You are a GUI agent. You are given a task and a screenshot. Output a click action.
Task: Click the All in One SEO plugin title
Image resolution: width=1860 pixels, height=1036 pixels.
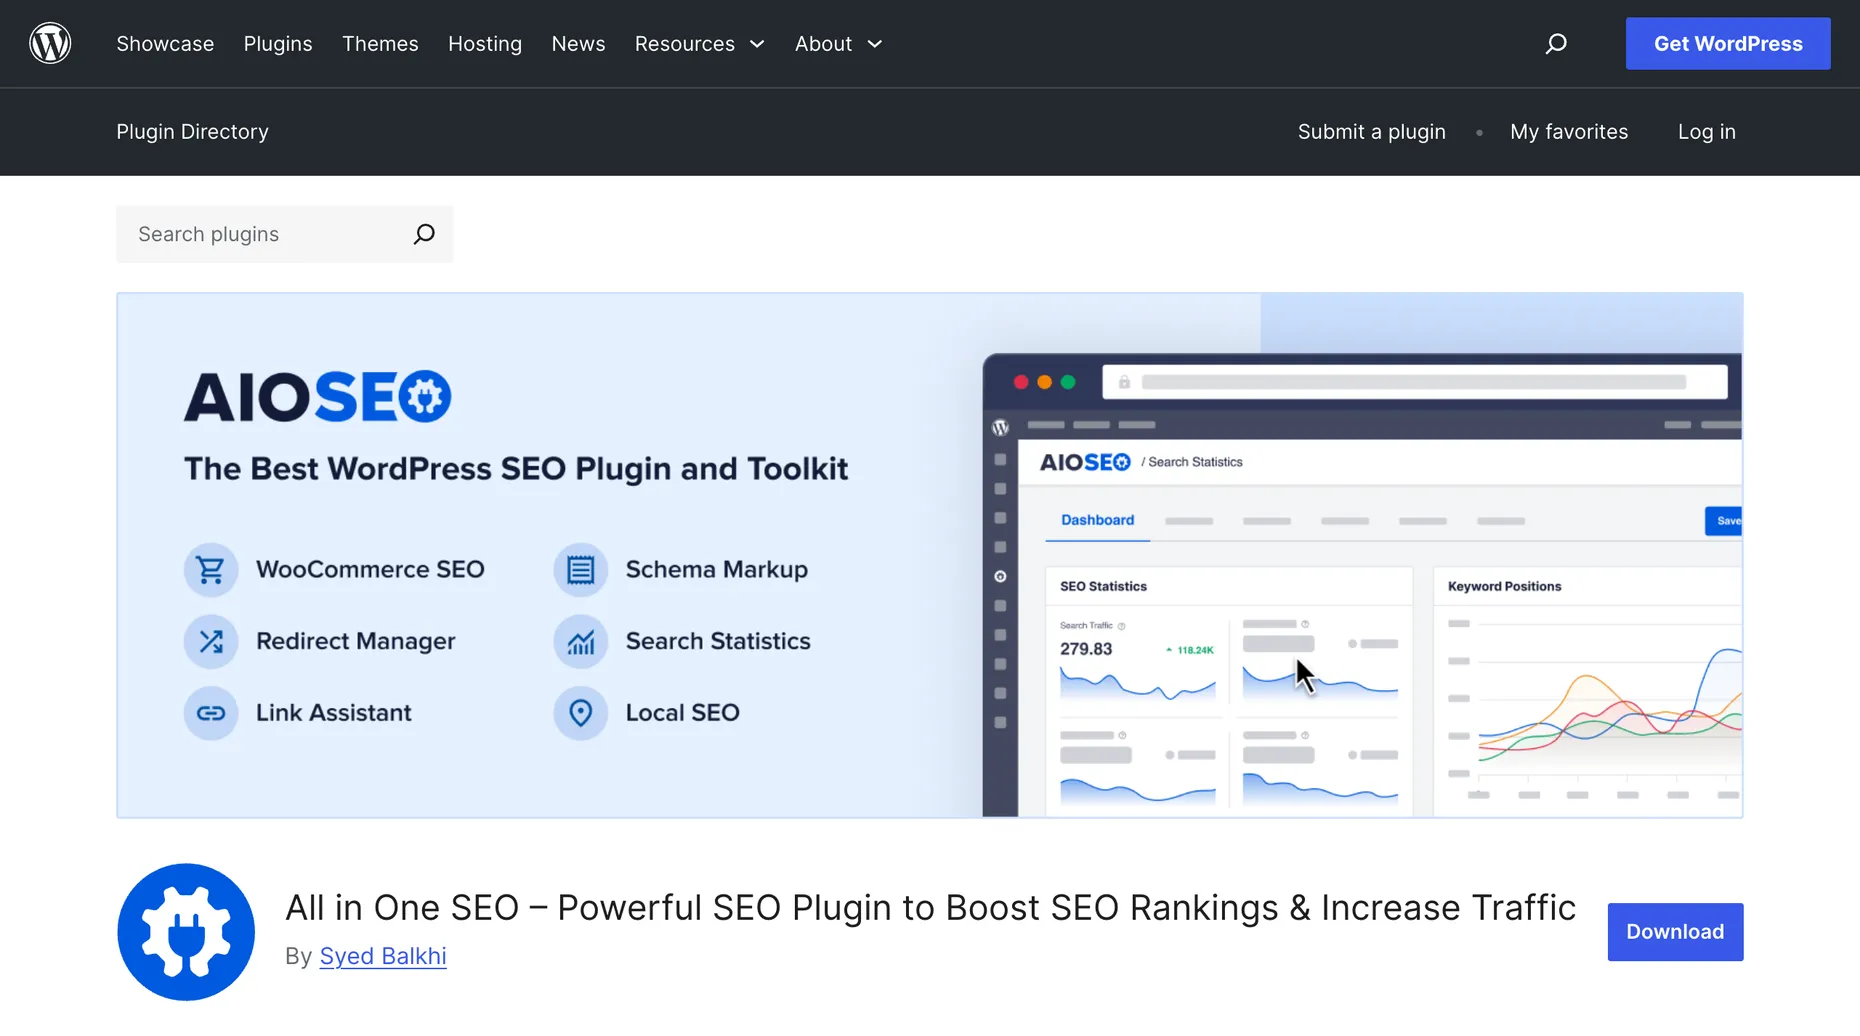click(930, 908)
